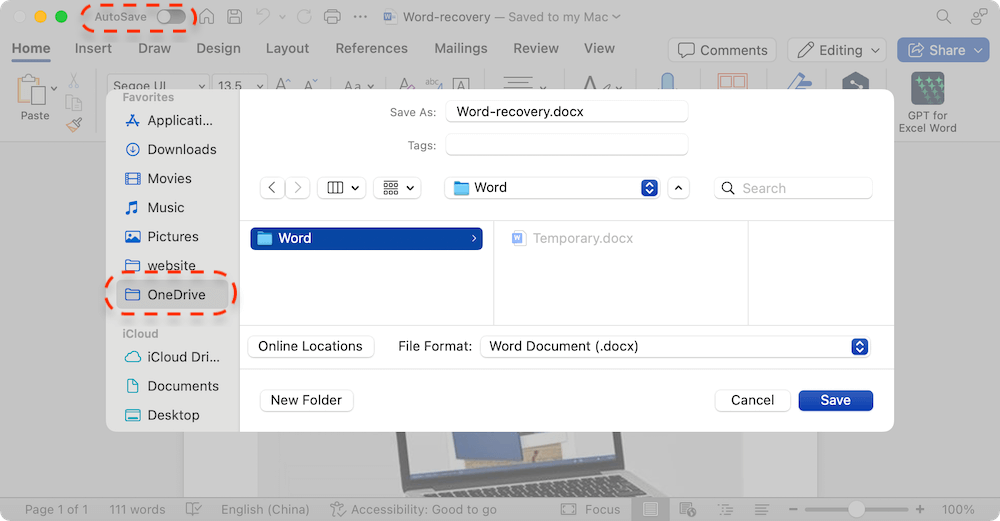The image size is (1000, 521).
Task: Click the Format Painter brush icon
Action: pos(74,124)
